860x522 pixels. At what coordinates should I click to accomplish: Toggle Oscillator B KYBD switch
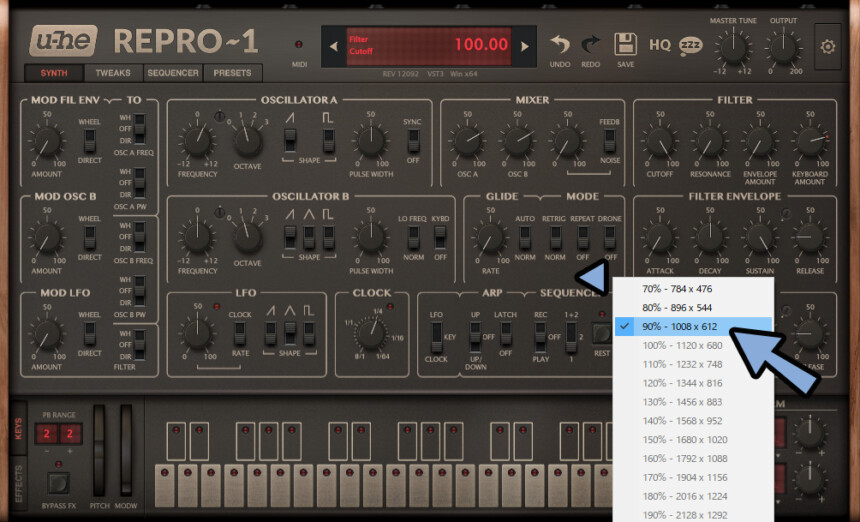click(440, 237)
